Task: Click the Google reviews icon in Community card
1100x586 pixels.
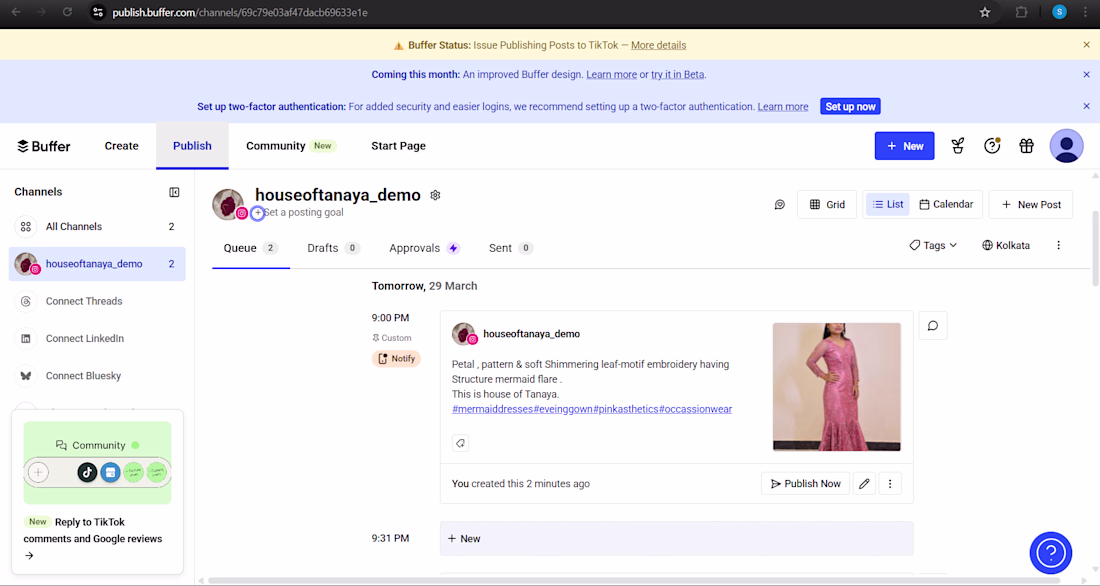Action: (x=110, y=472)
